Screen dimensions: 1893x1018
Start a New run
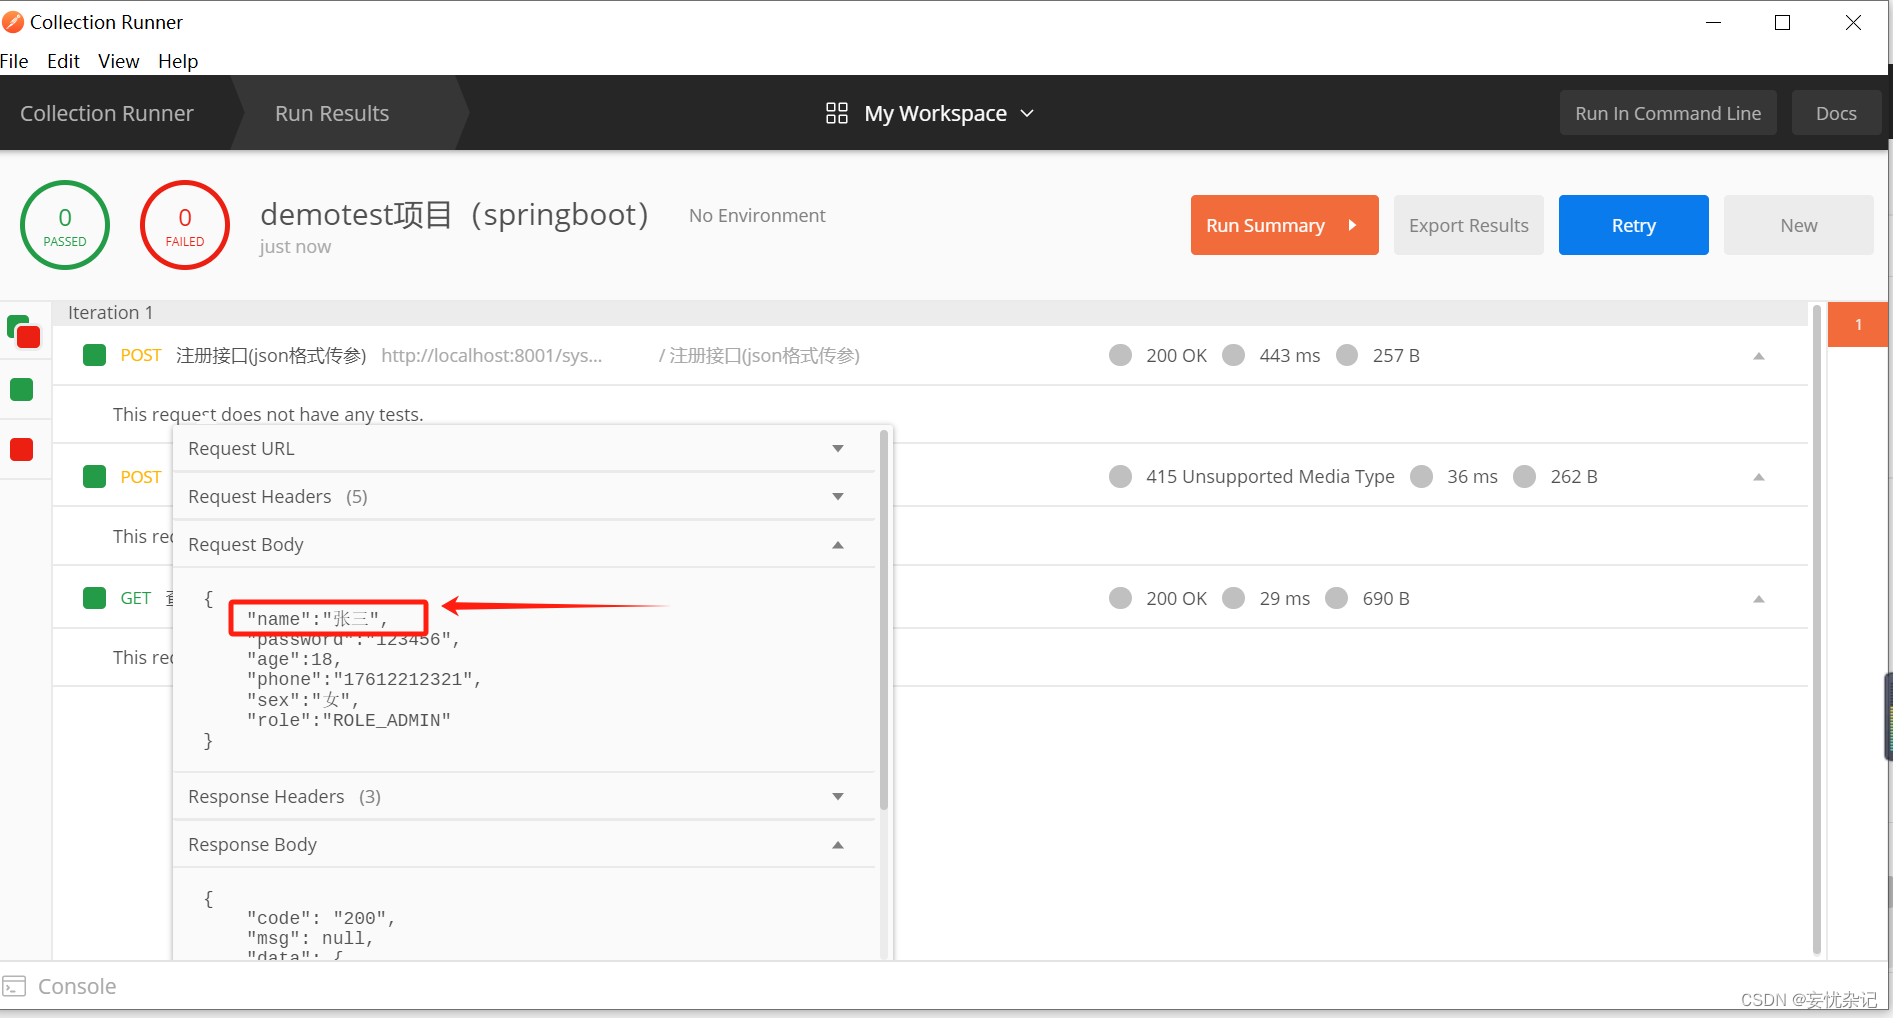(1798, 225)
